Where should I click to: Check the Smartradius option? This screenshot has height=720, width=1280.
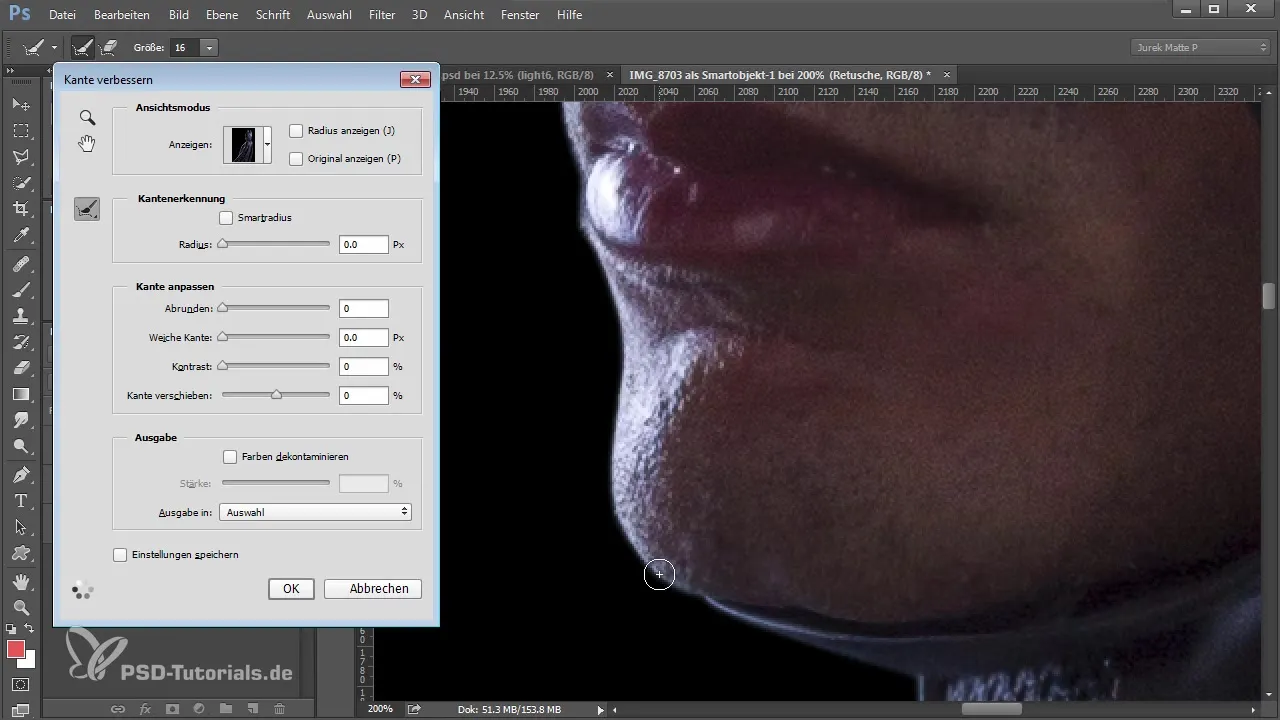point(226,217)
